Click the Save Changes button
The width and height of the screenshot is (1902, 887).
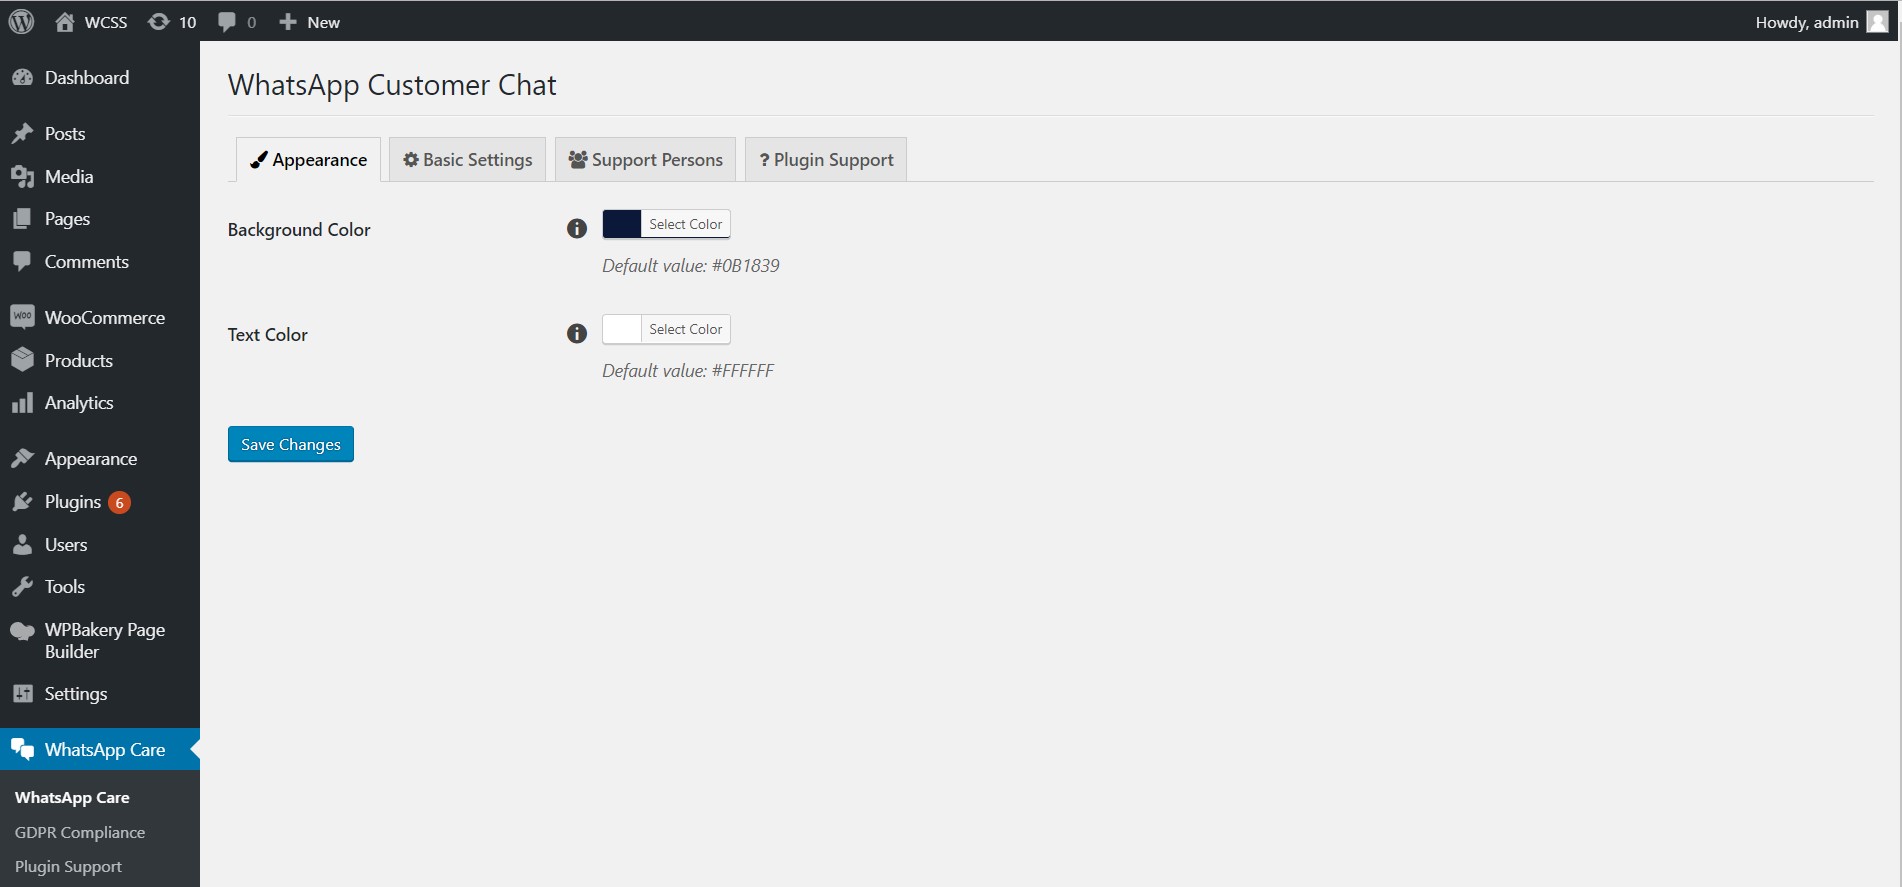[x=291, y=444]
